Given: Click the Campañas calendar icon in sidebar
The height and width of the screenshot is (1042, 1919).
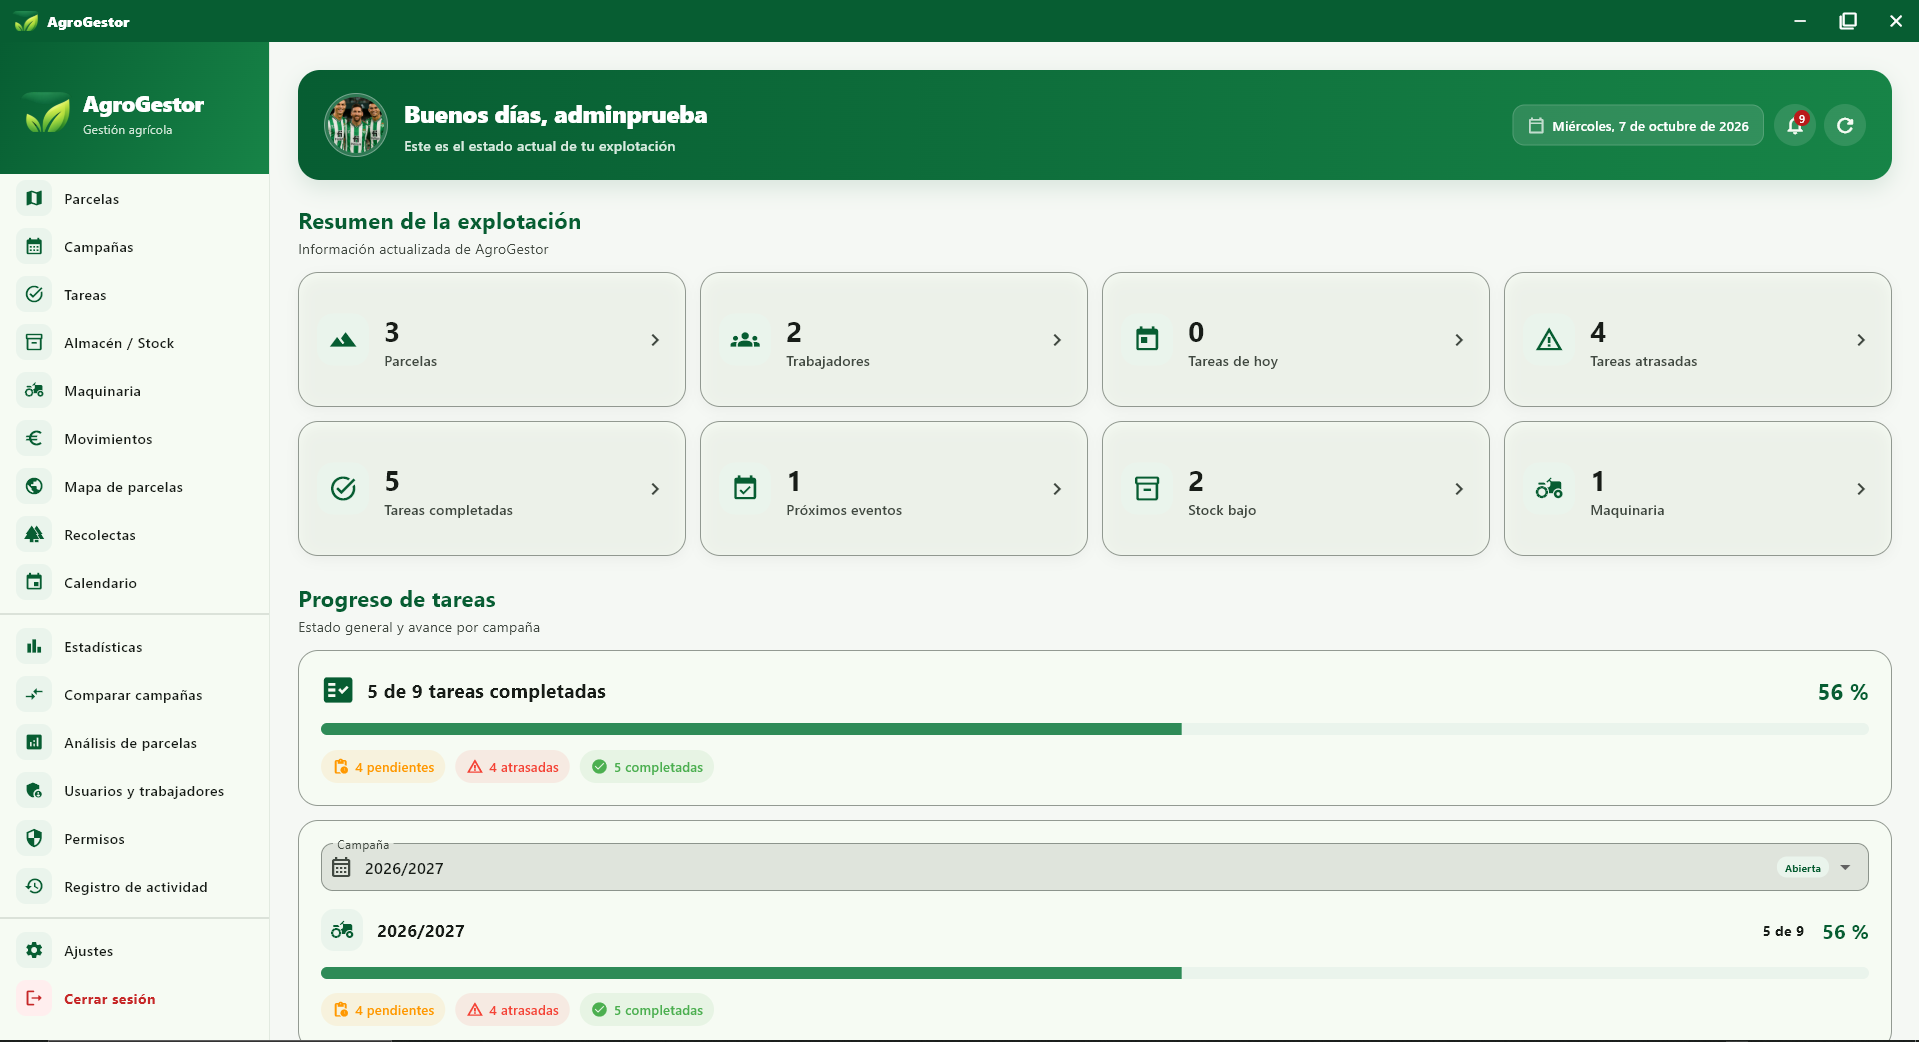Looking at the screenshot, I should [x=34, y=246].
